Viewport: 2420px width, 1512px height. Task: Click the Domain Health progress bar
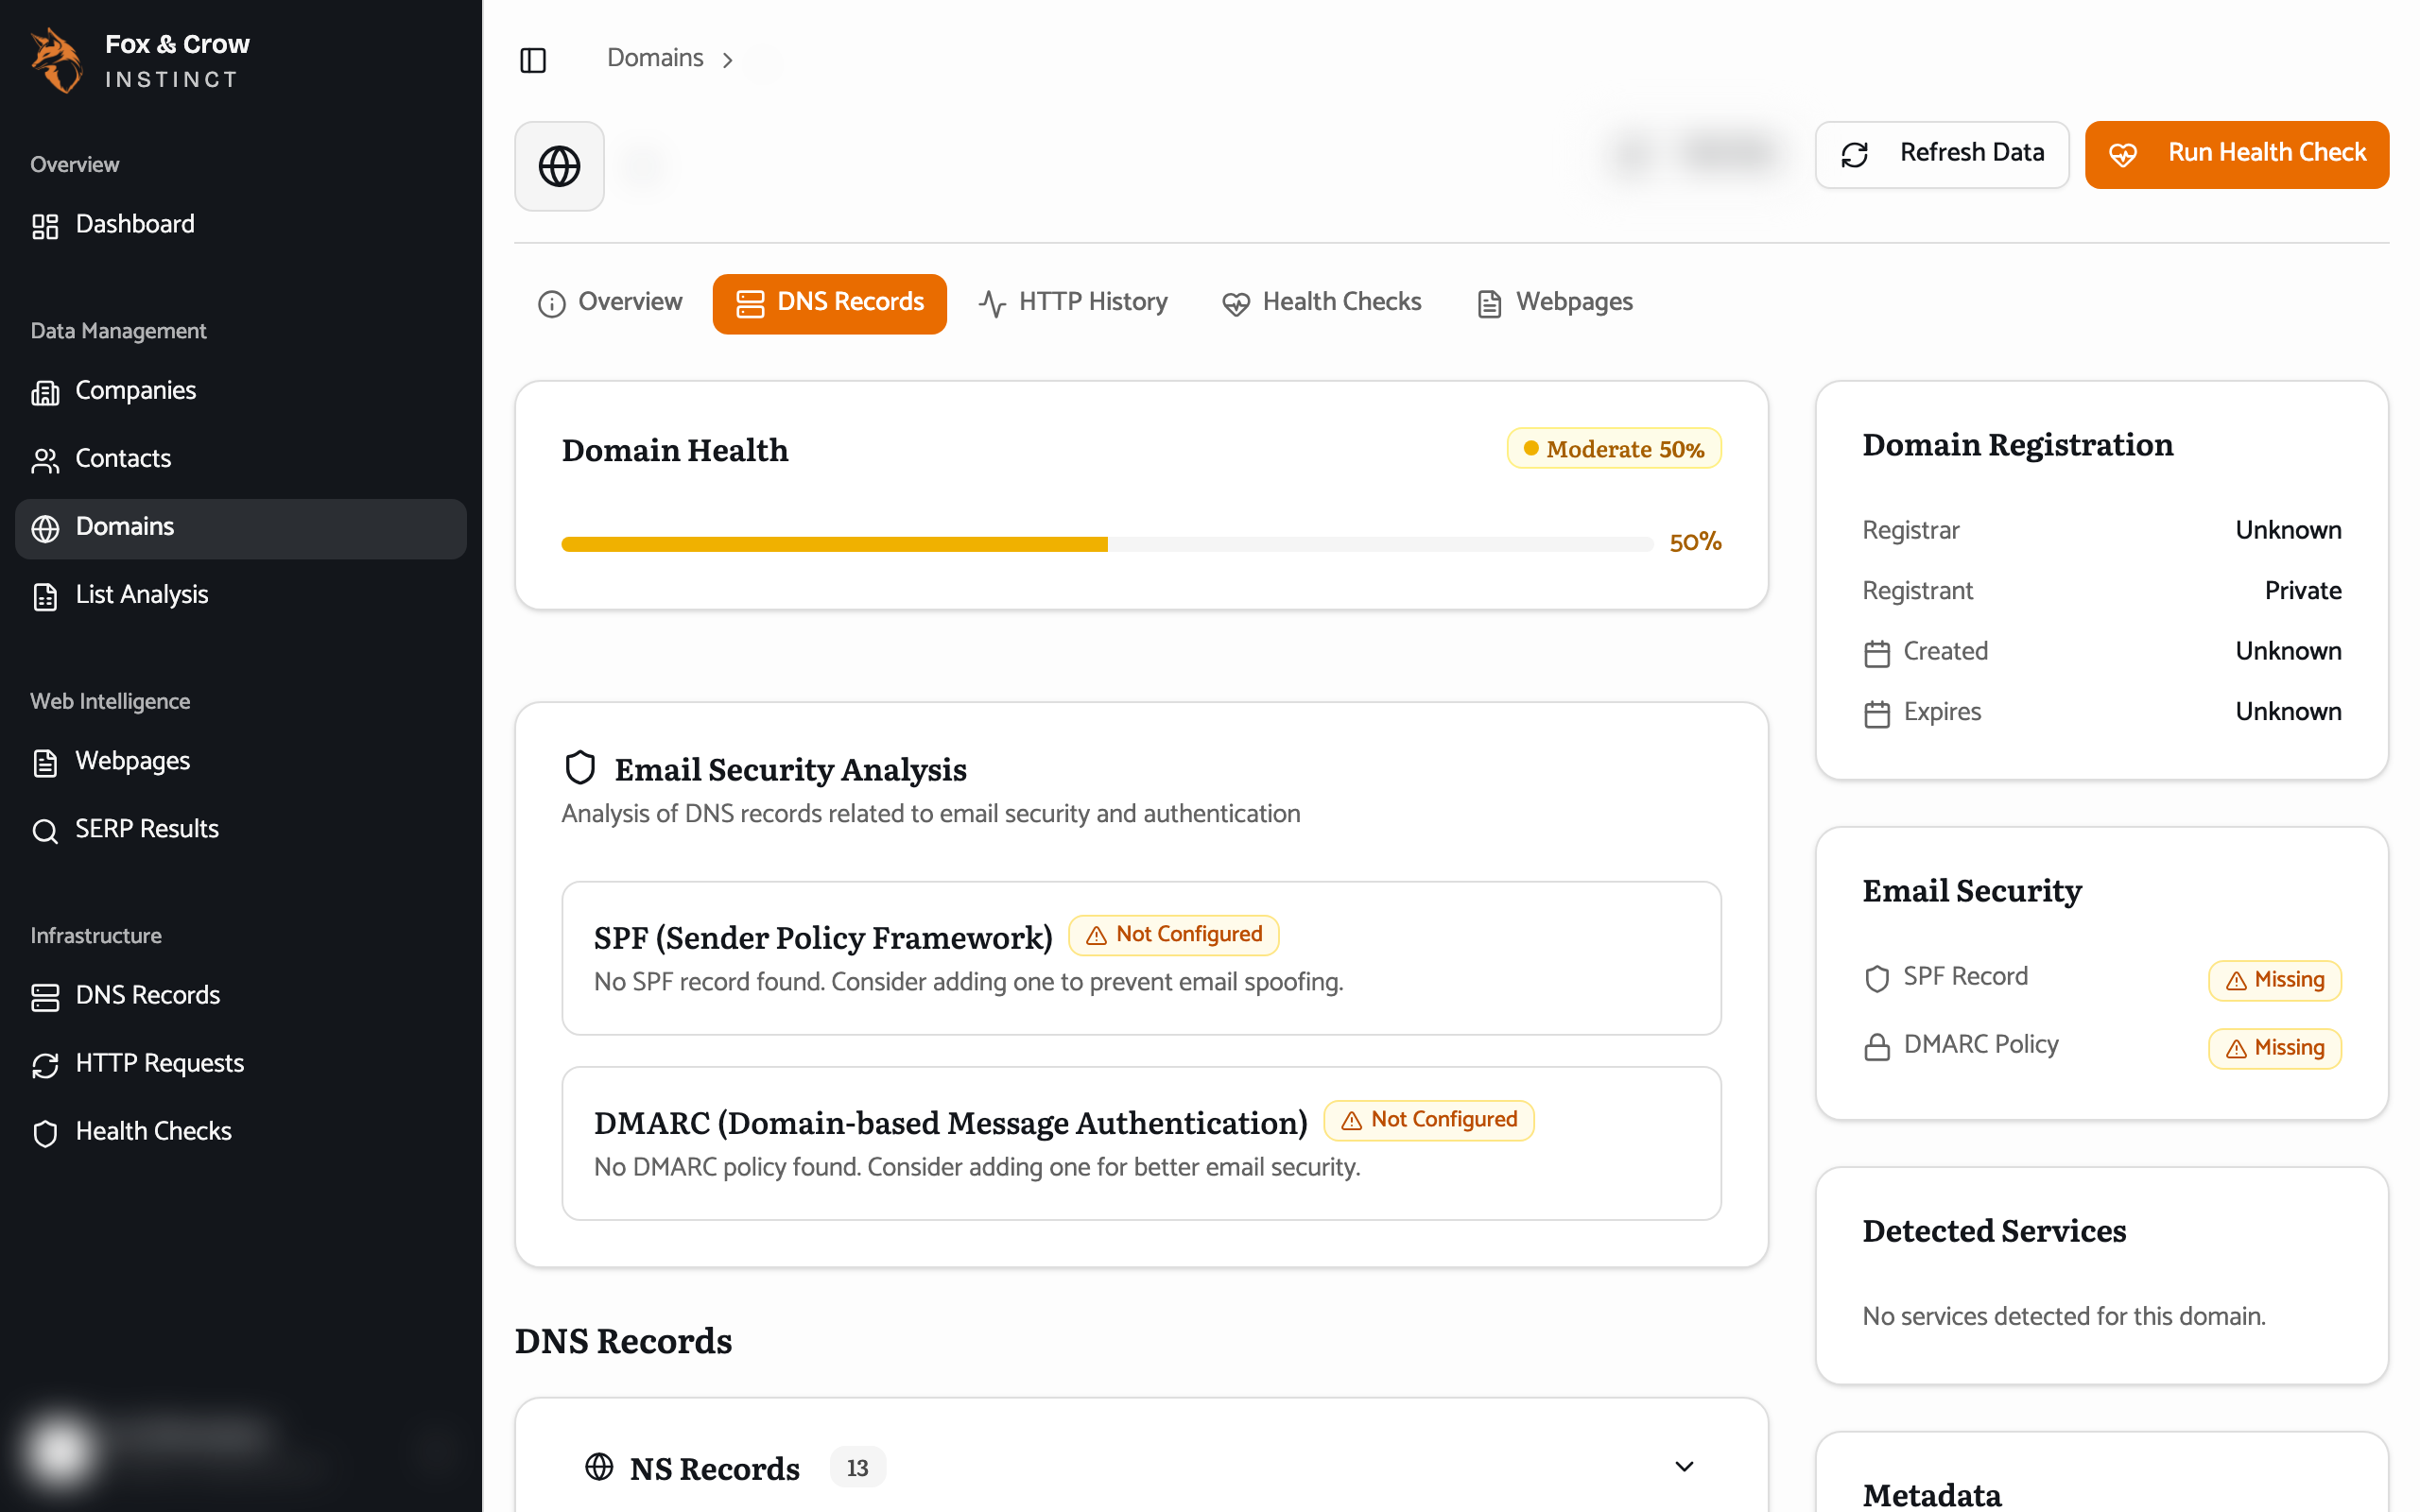1107,544
